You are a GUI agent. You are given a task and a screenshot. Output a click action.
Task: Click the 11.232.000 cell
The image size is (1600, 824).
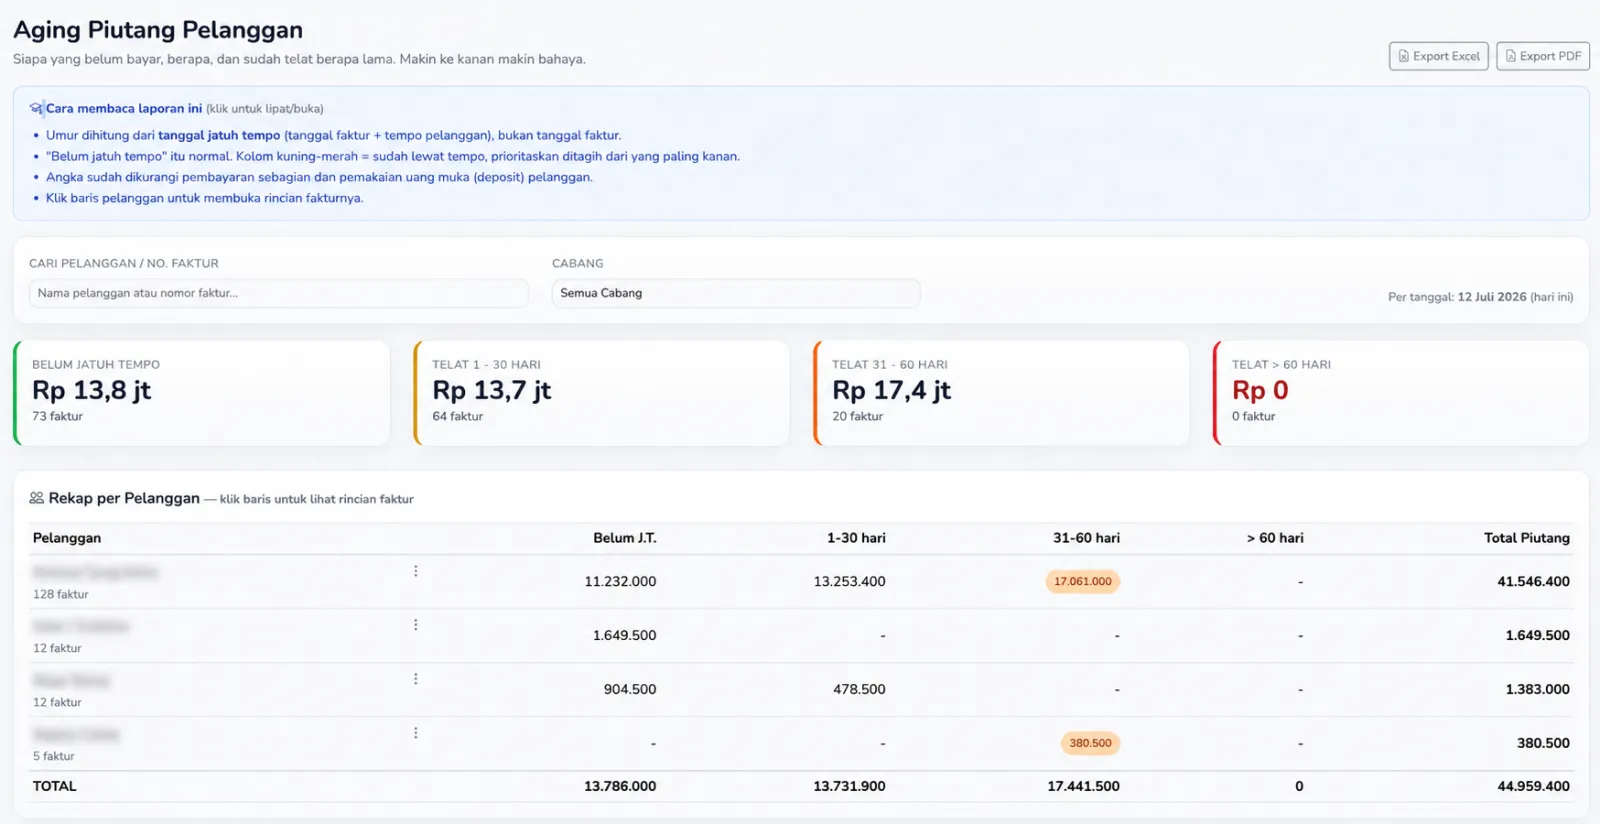(x=620, y=581)
